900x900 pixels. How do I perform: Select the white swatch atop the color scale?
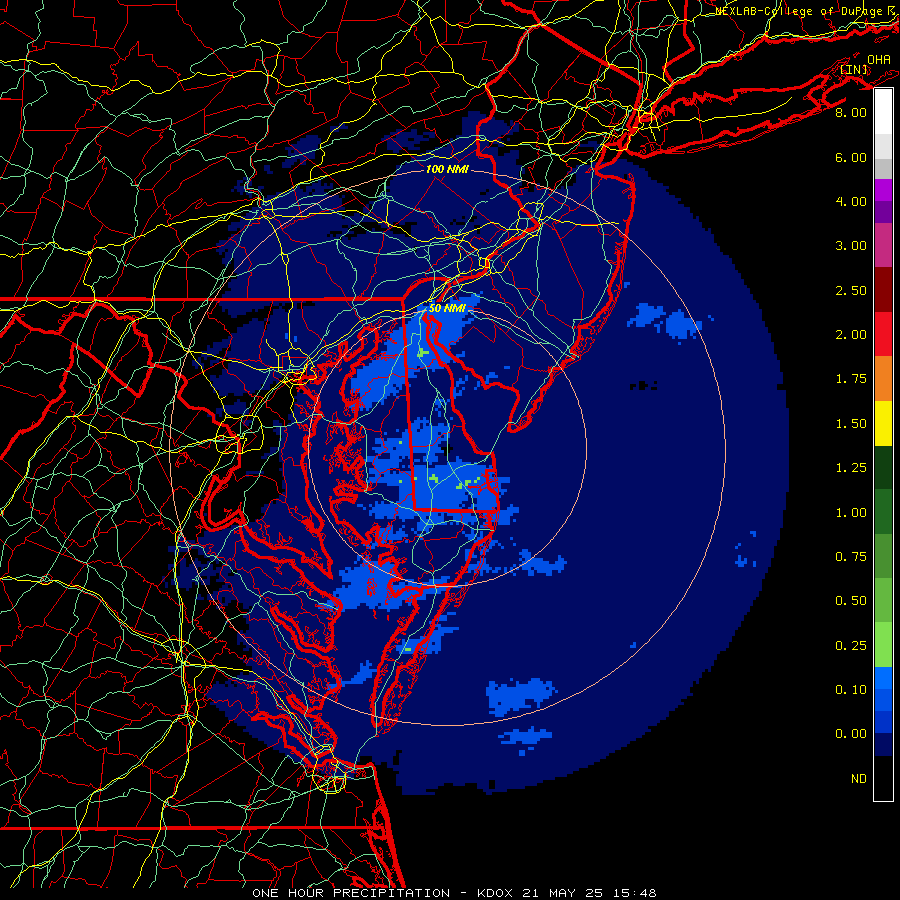coord(883,112)
